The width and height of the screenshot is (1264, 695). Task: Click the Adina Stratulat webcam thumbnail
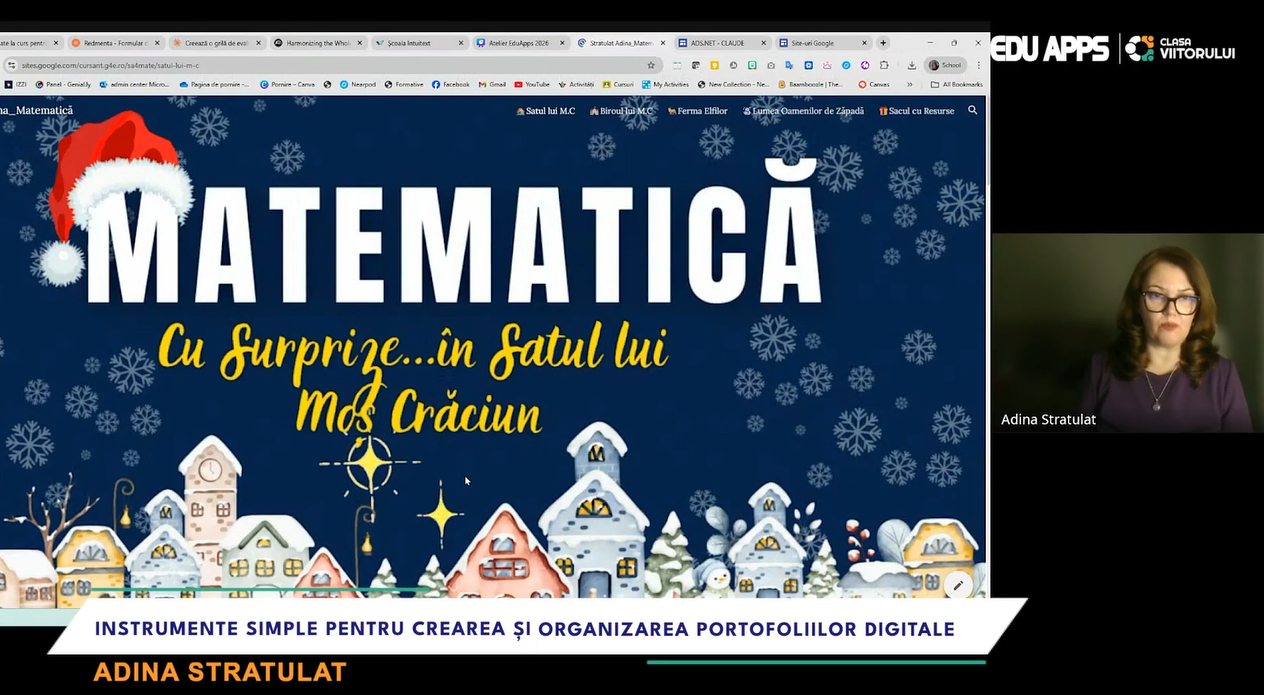point(1127,333)
